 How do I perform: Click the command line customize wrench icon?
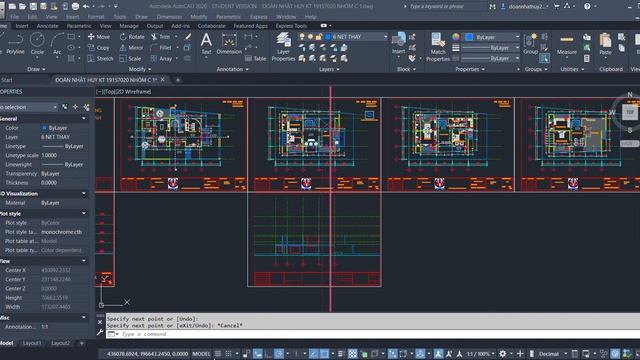coord(100,333)
